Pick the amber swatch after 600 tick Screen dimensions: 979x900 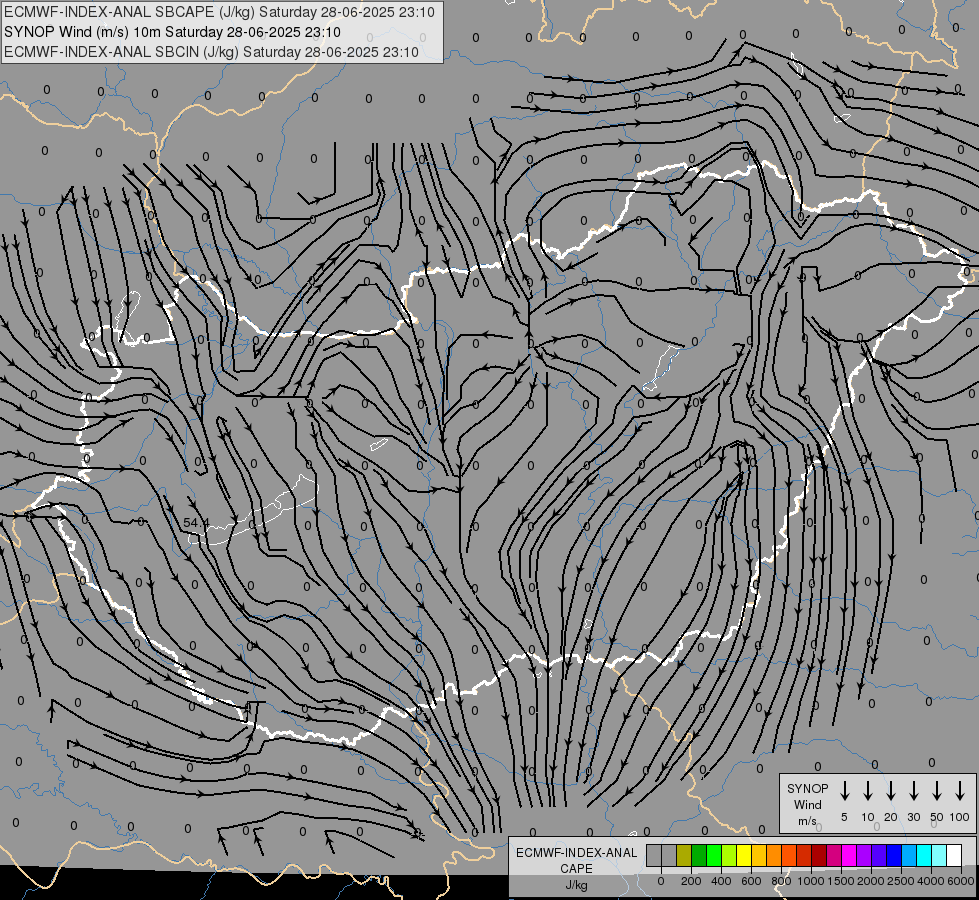tap(759, 855)
